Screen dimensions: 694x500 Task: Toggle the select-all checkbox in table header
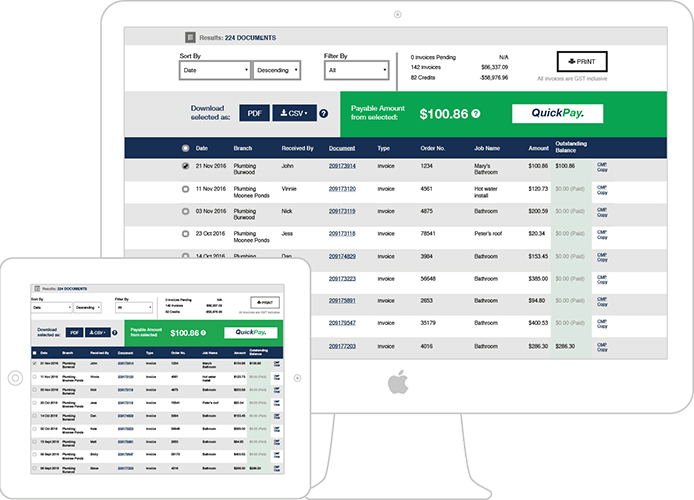[x=185, y=147]
